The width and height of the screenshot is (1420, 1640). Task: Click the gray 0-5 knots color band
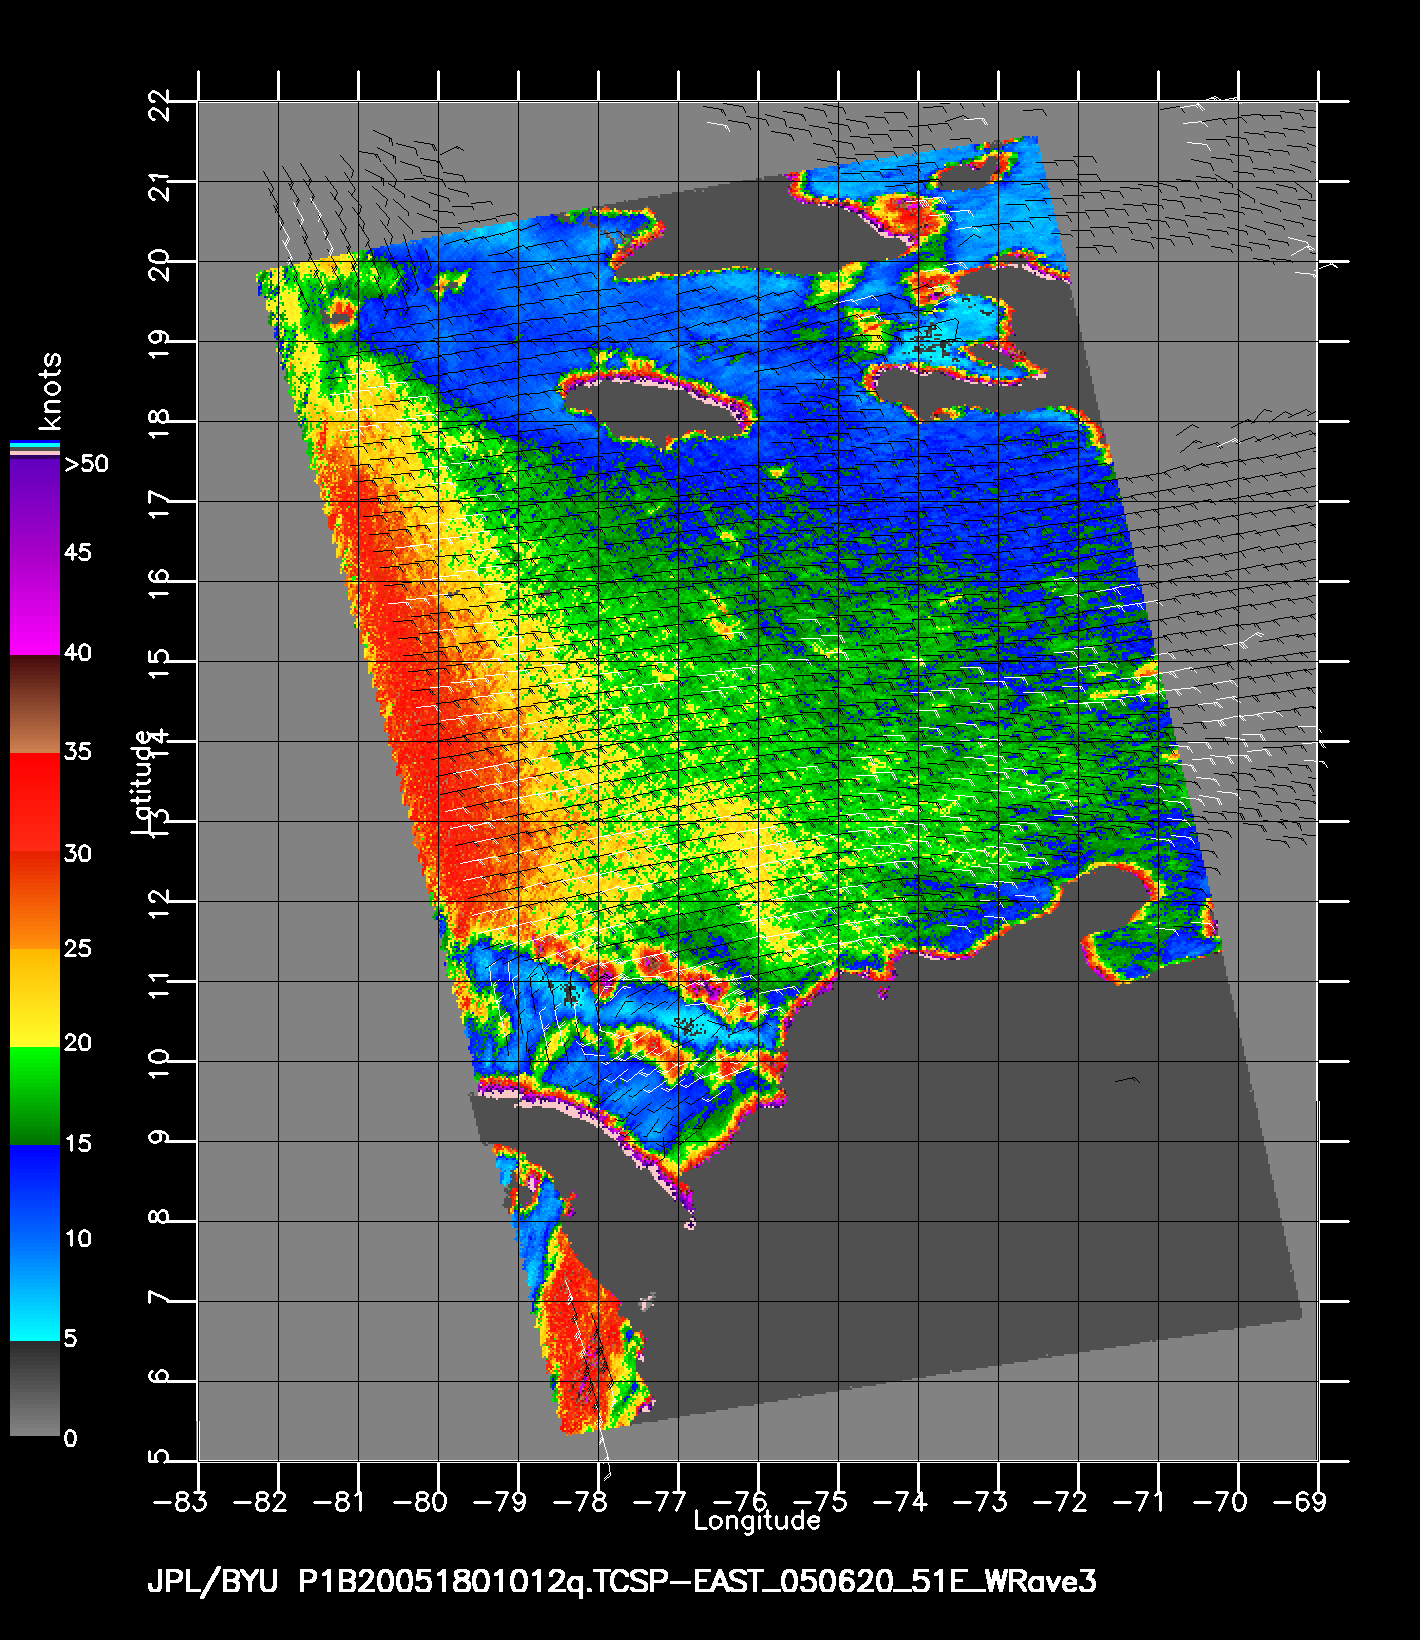pyautogui.click(x=35, y=1388)
